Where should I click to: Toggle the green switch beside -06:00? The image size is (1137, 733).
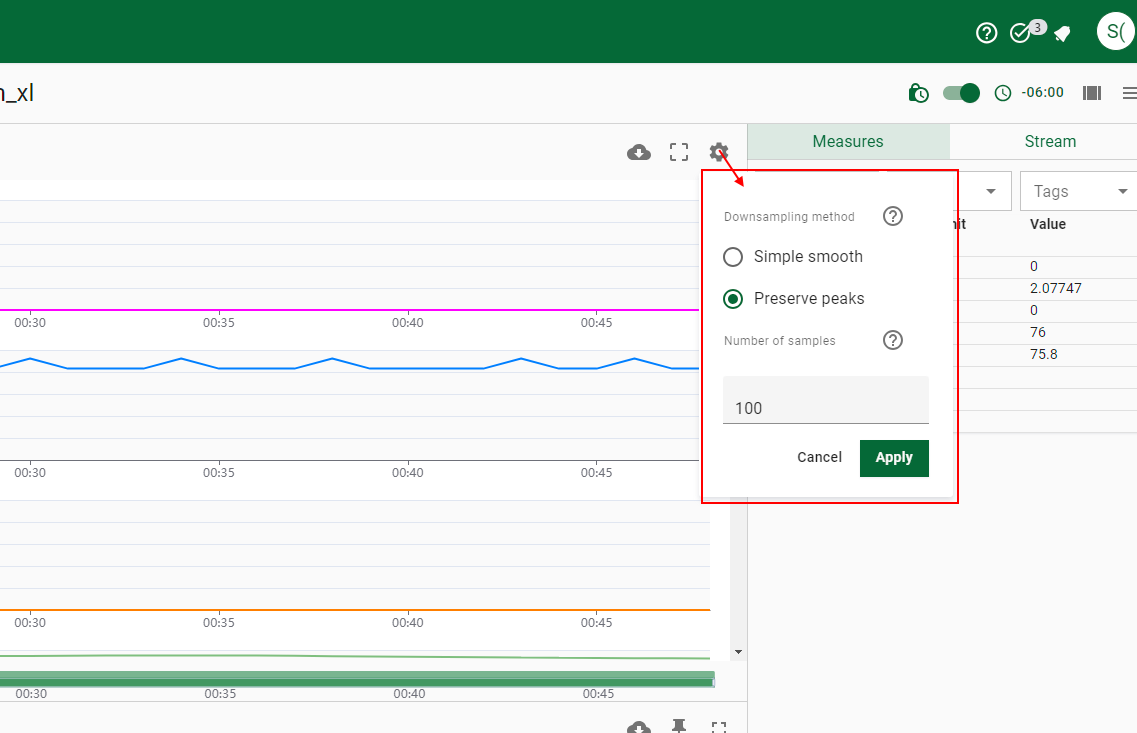pos(962,93)
